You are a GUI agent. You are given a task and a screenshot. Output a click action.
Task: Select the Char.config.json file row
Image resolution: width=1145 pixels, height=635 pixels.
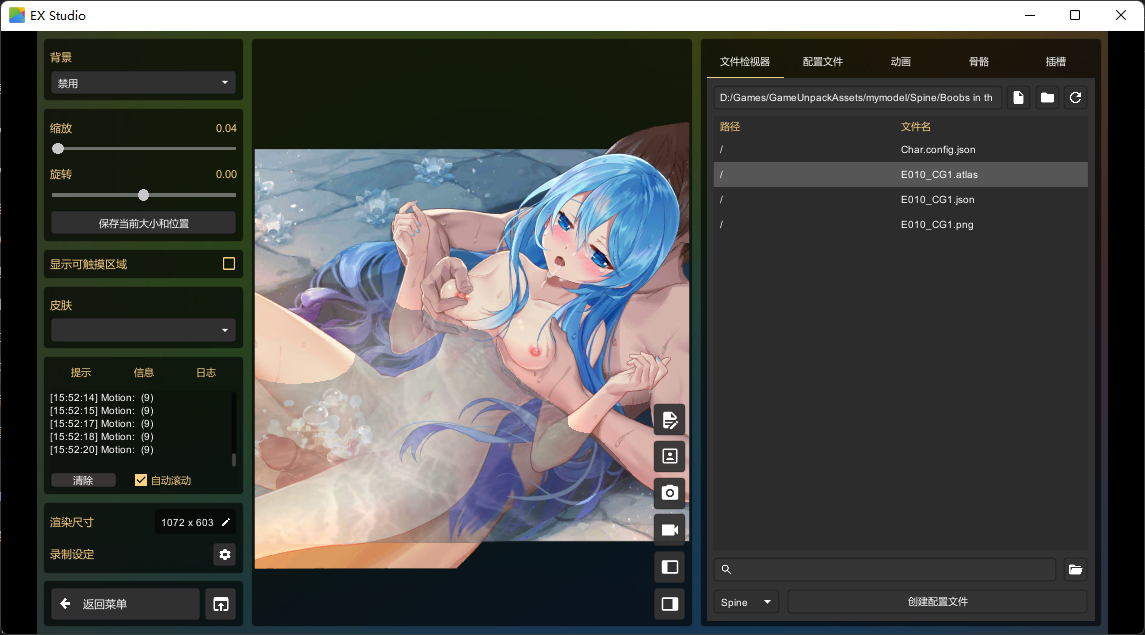(900, 150)
